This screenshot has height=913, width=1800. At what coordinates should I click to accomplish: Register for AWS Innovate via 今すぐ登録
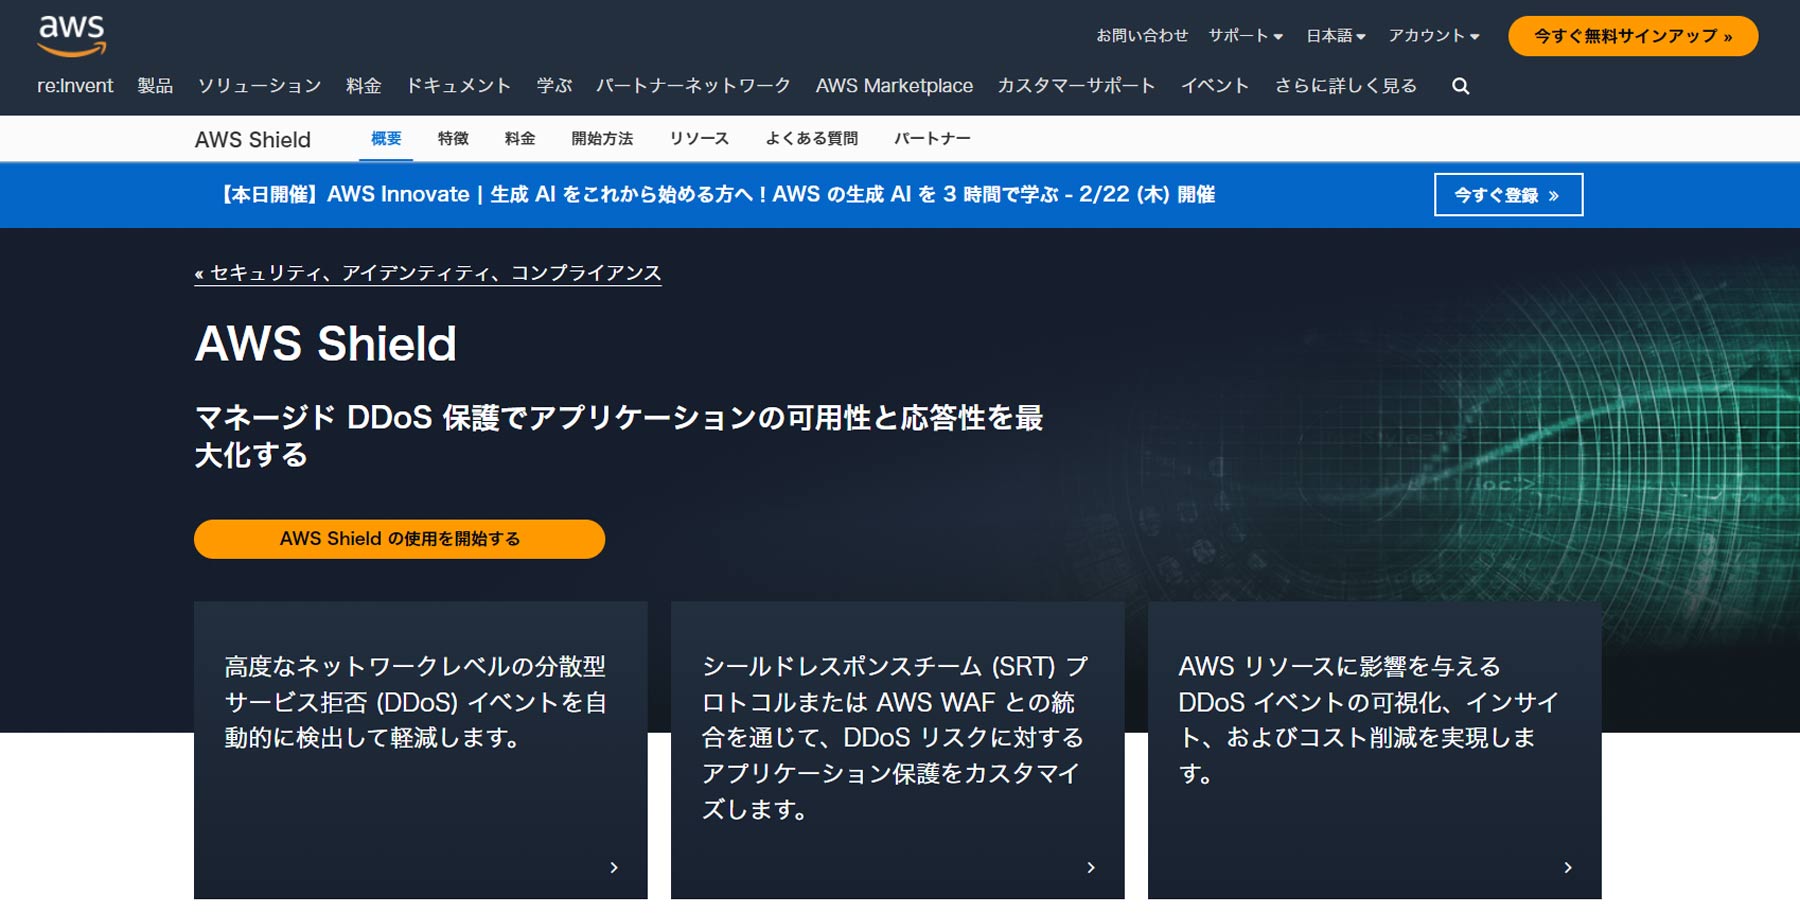pos(1508,194)
